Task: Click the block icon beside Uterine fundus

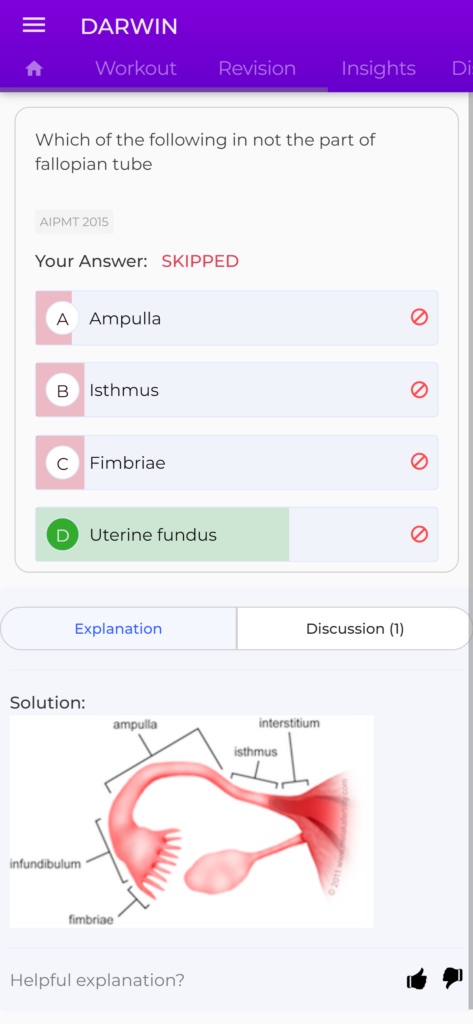Action: click(x=419, y=534)
